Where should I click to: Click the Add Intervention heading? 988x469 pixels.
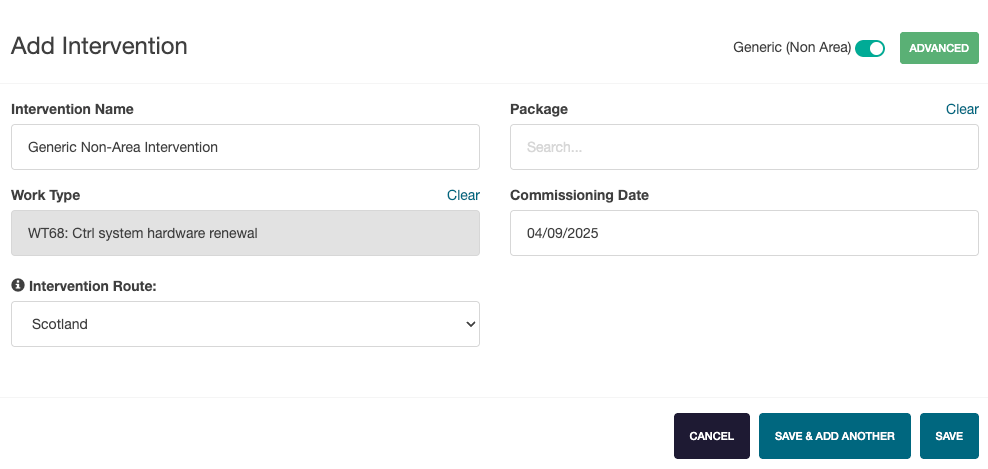pos(99,46)
